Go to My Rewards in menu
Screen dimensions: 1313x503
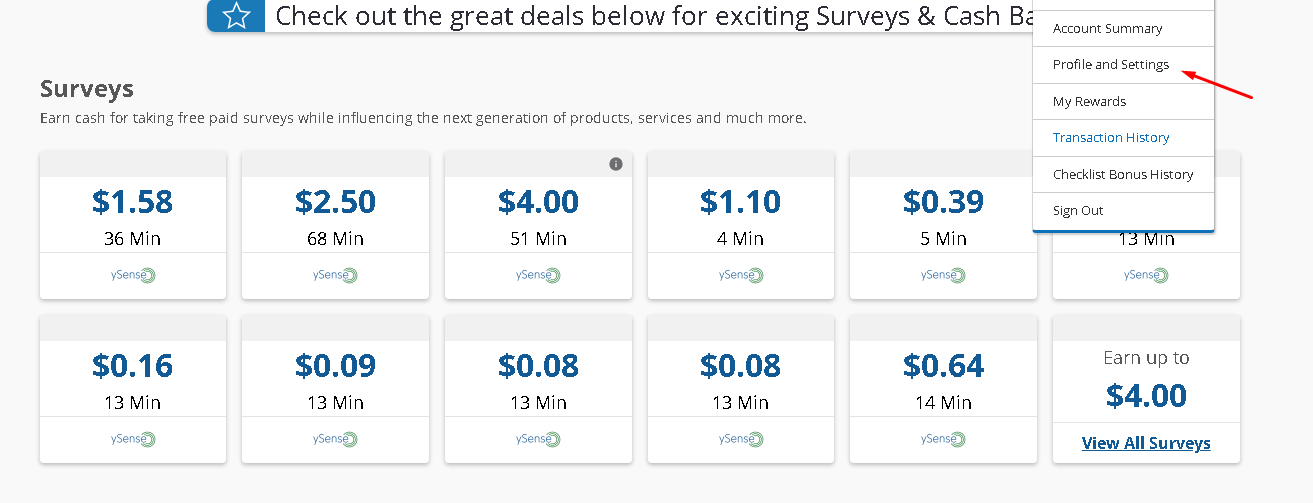[x=1089, y=102]
